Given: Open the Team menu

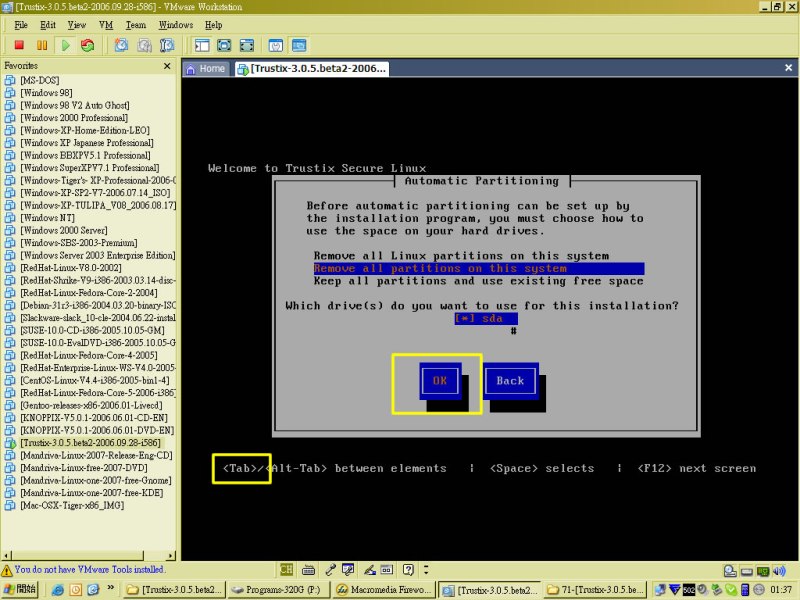Looking at the screenshot, I should [x=136, y=25].
